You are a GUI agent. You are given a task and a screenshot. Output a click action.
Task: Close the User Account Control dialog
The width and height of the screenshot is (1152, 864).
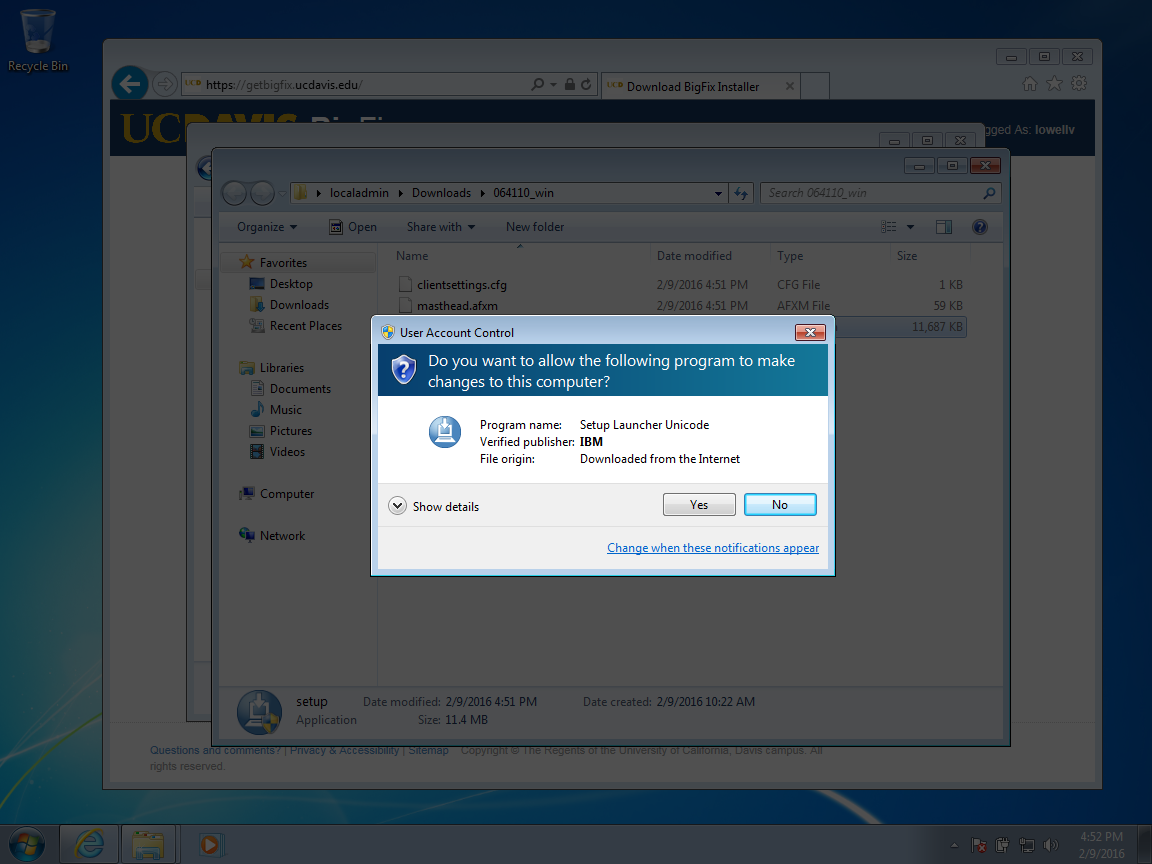click(x=810, y=332)
